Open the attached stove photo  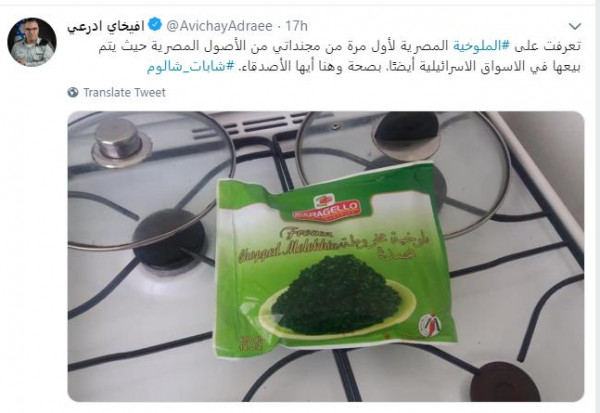pyautogui.click(x=326, y=256)
